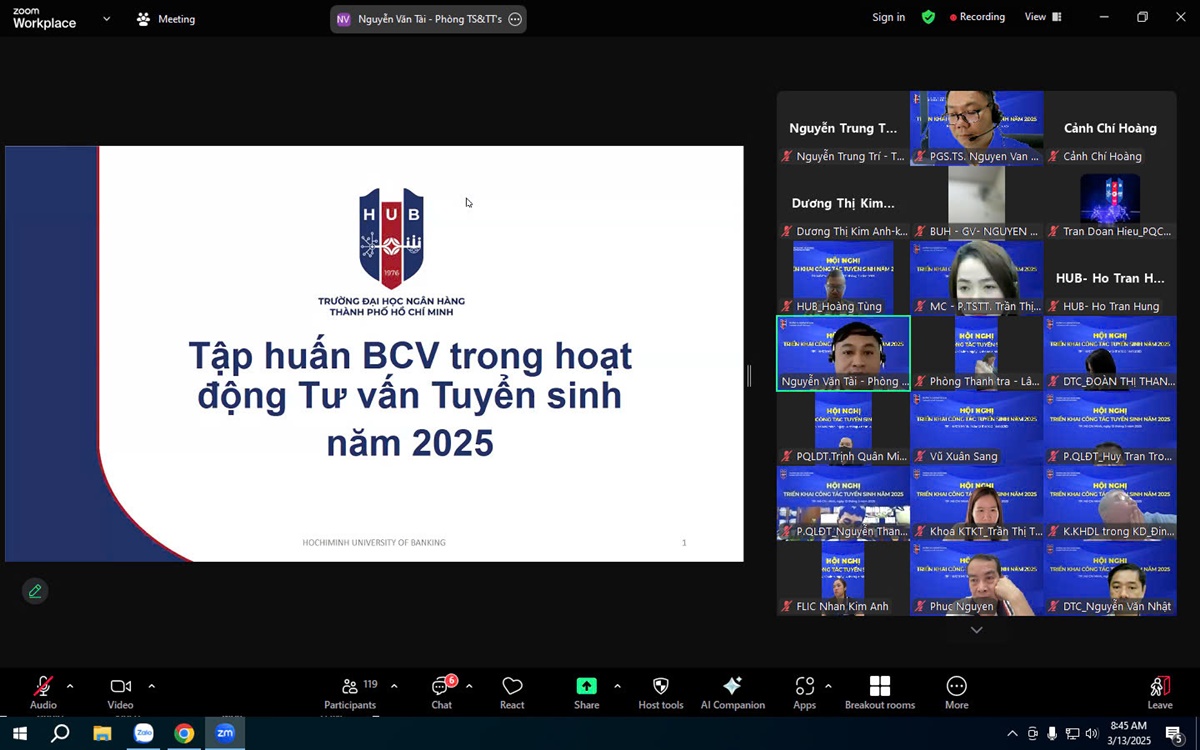Screen dimensions: 1200x750
Task: Select Nguyễn Trung Trí participant tile
Action: tap(843, 128)
